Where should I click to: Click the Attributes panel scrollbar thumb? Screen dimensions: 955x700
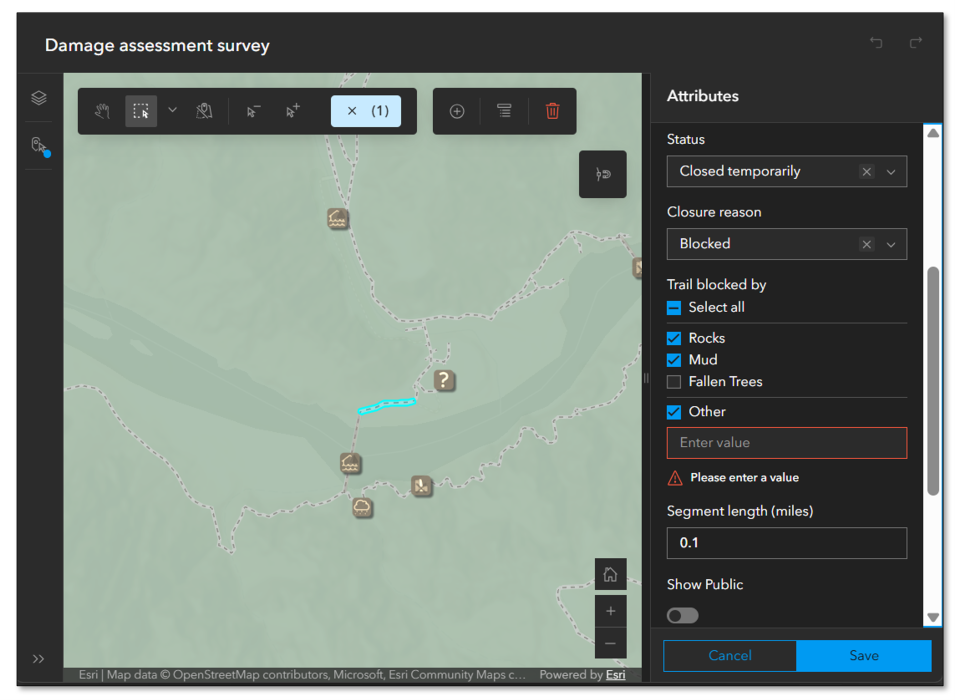point(932,381)
